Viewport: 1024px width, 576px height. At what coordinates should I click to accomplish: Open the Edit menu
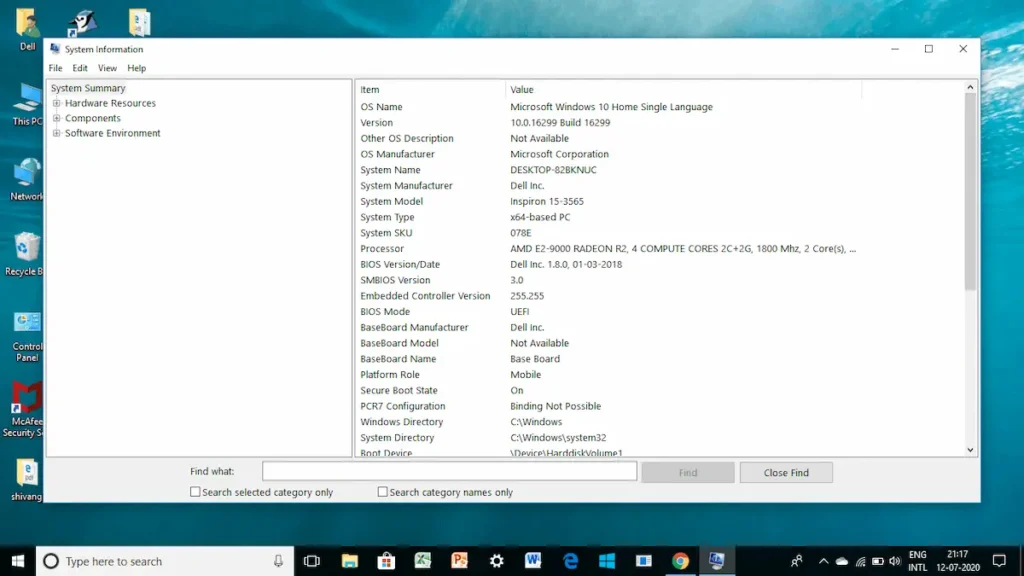pyautogui.click(x=80, y=68)
